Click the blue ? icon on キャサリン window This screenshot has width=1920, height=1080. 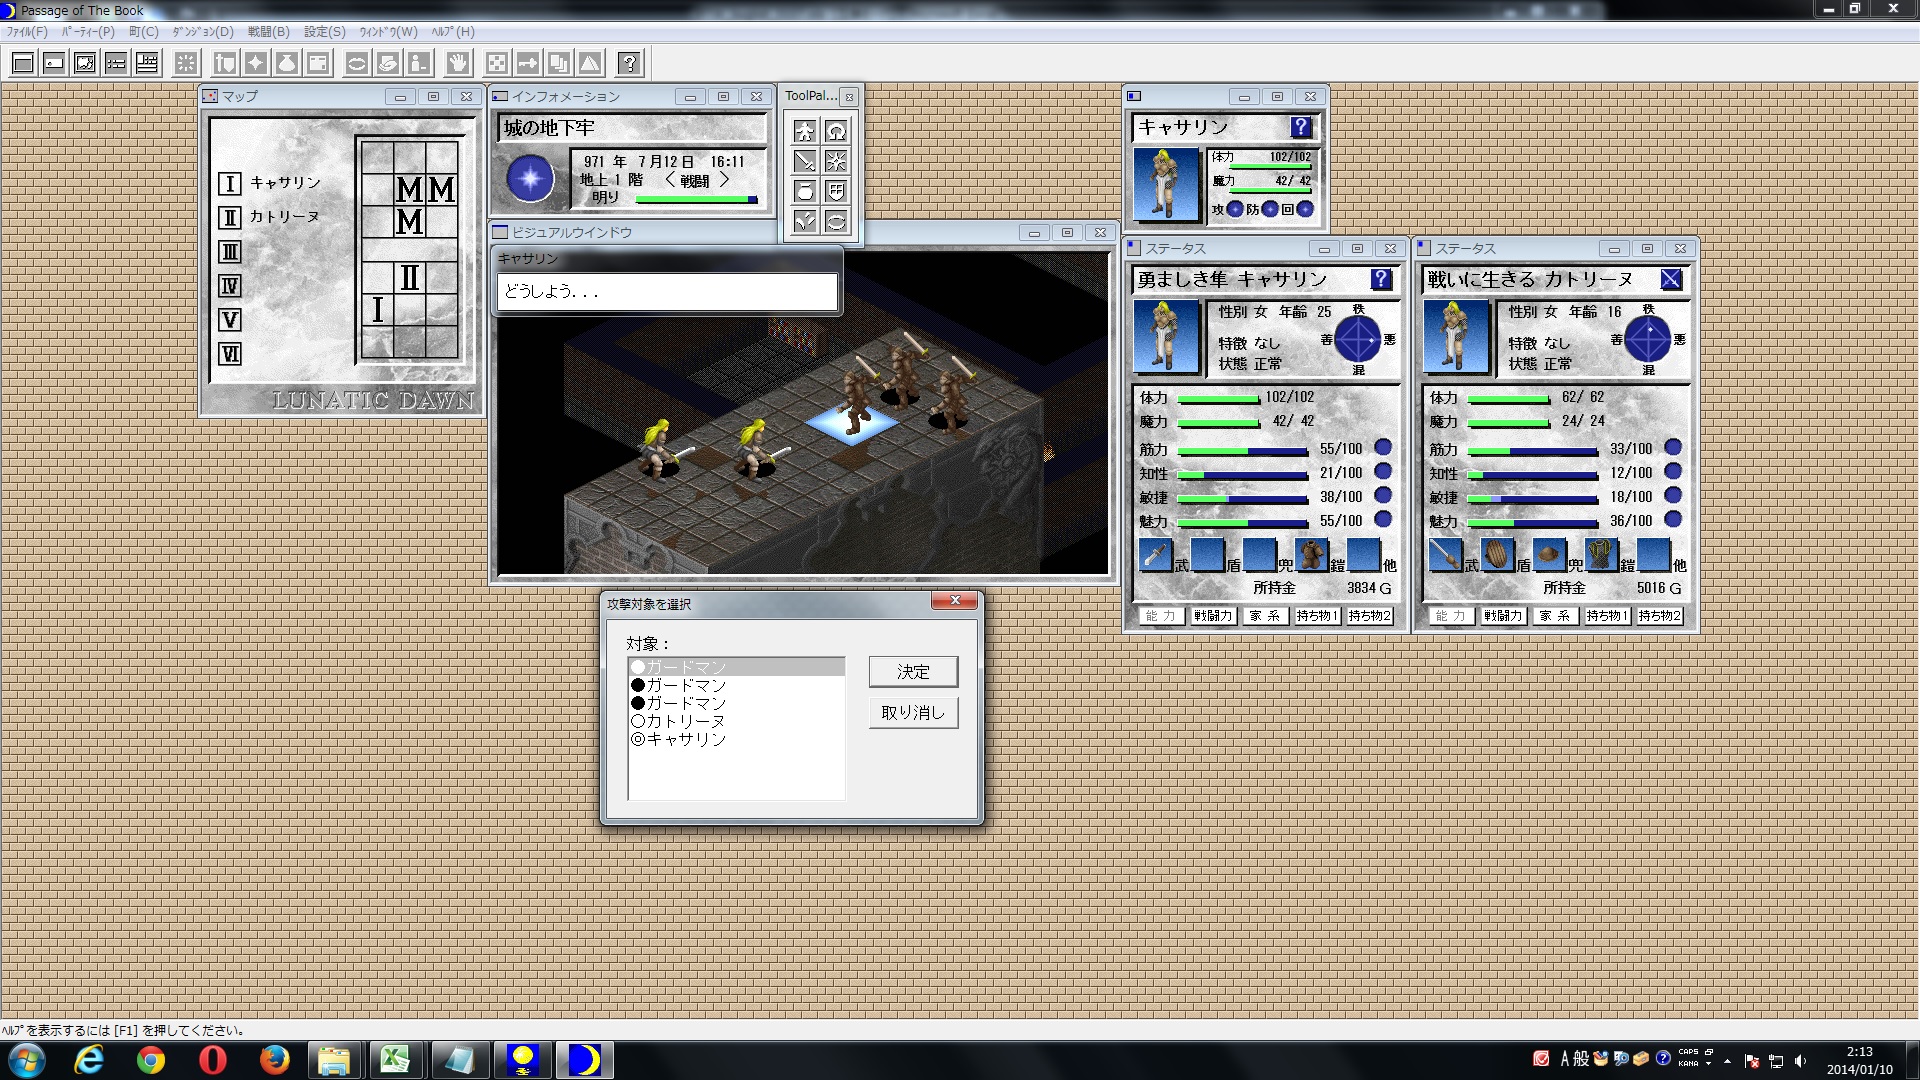(1299, 127)
